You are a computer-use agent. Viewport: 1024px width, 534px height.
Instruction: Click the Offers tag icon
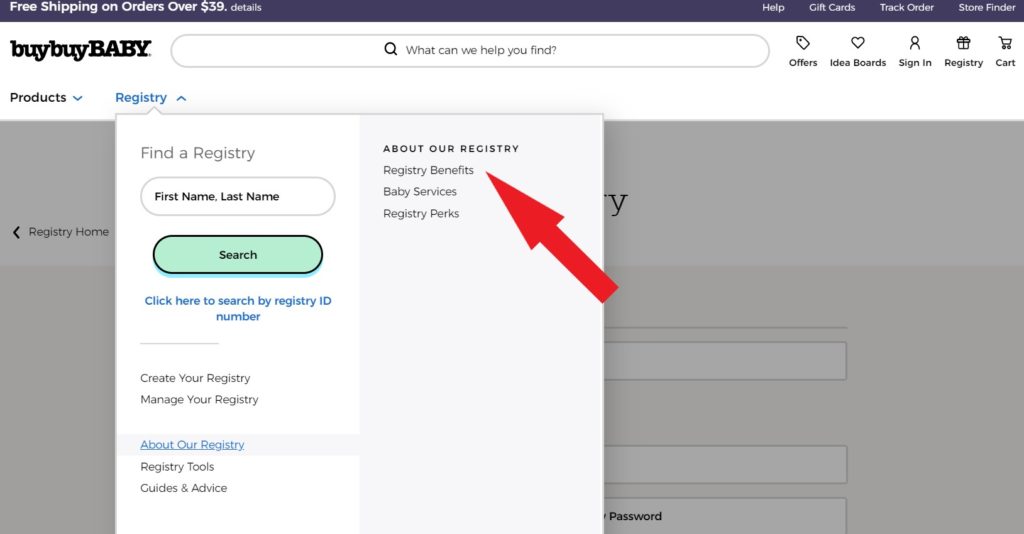(x=802, y=43)
